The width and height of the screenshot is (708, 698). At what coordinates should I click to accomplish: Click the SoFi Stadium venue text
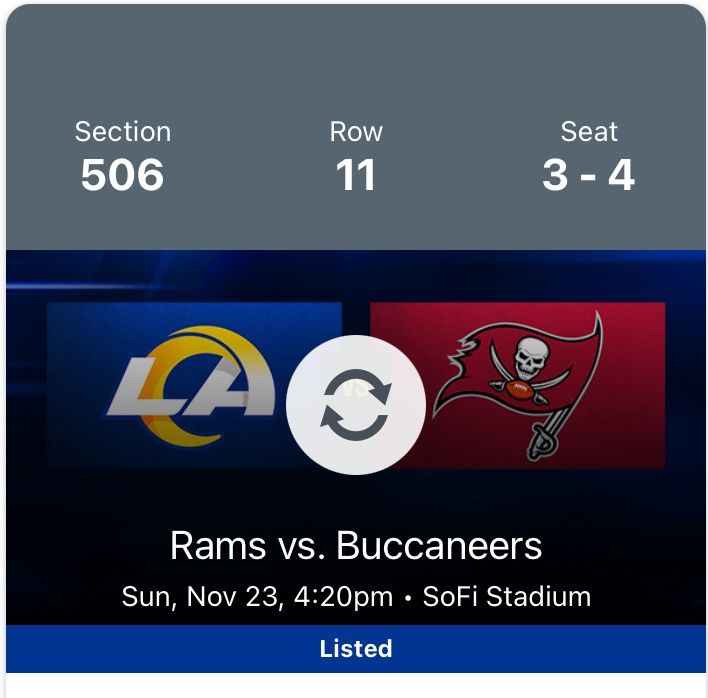coord(506,597)
